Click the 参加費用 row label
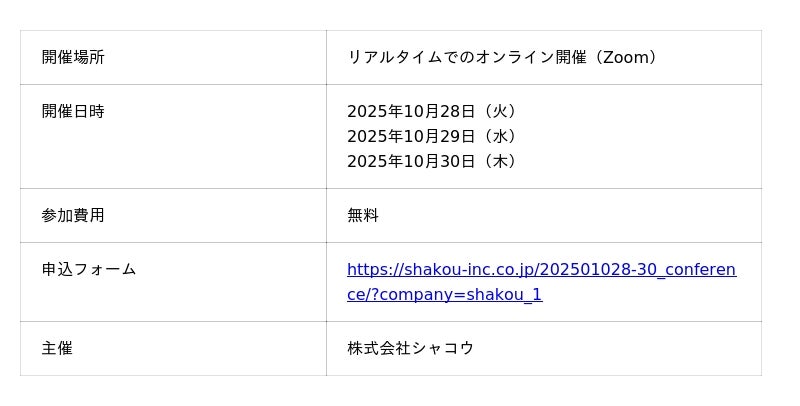The width and height of the screenshot is (800, 406). [x=73, y=215]
